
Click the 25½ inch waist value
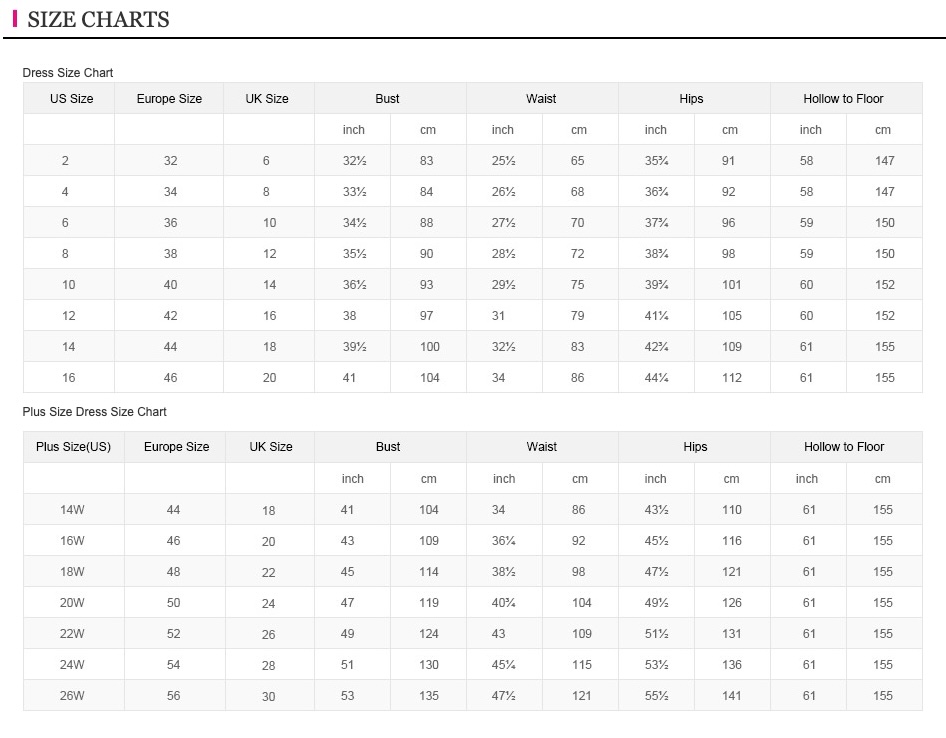(503, 161)
